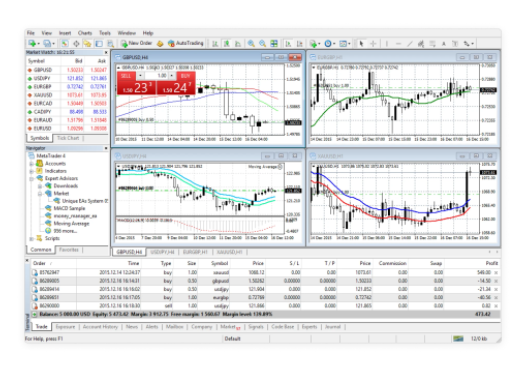Zoom in on the chart
Image resolution: width=522 pixels, height=379 pixels.
[251, 43]
